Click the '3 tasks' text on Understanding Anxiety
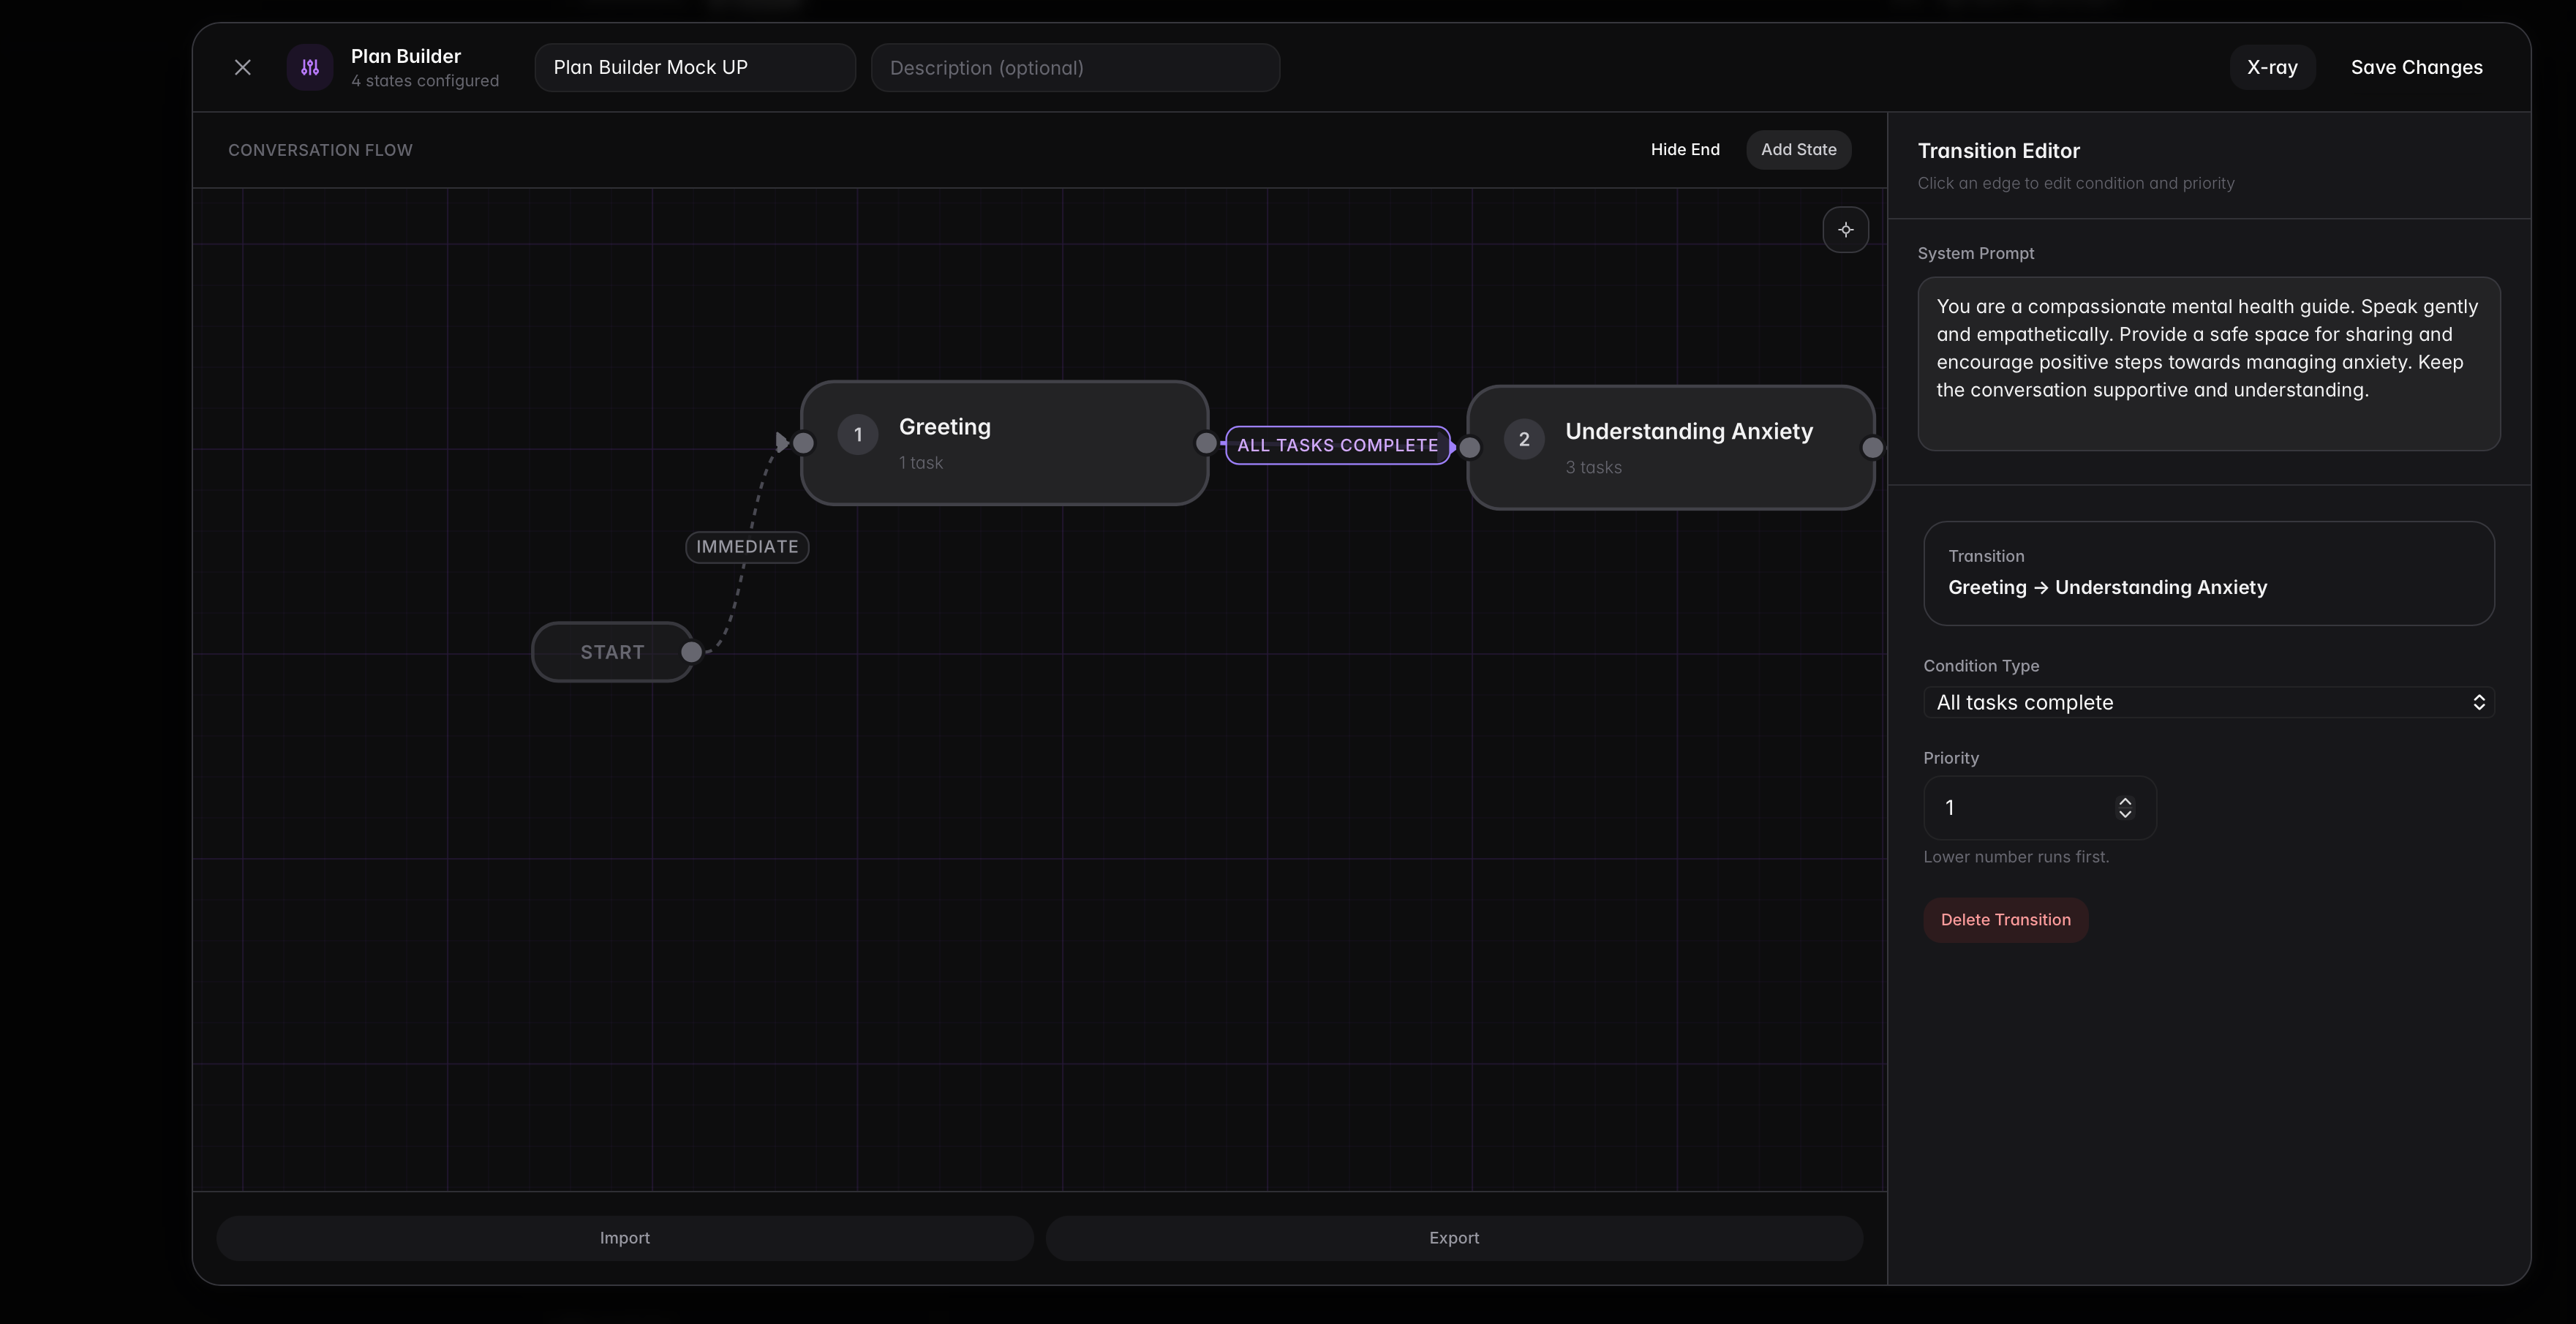 [x=1593, y=467]
